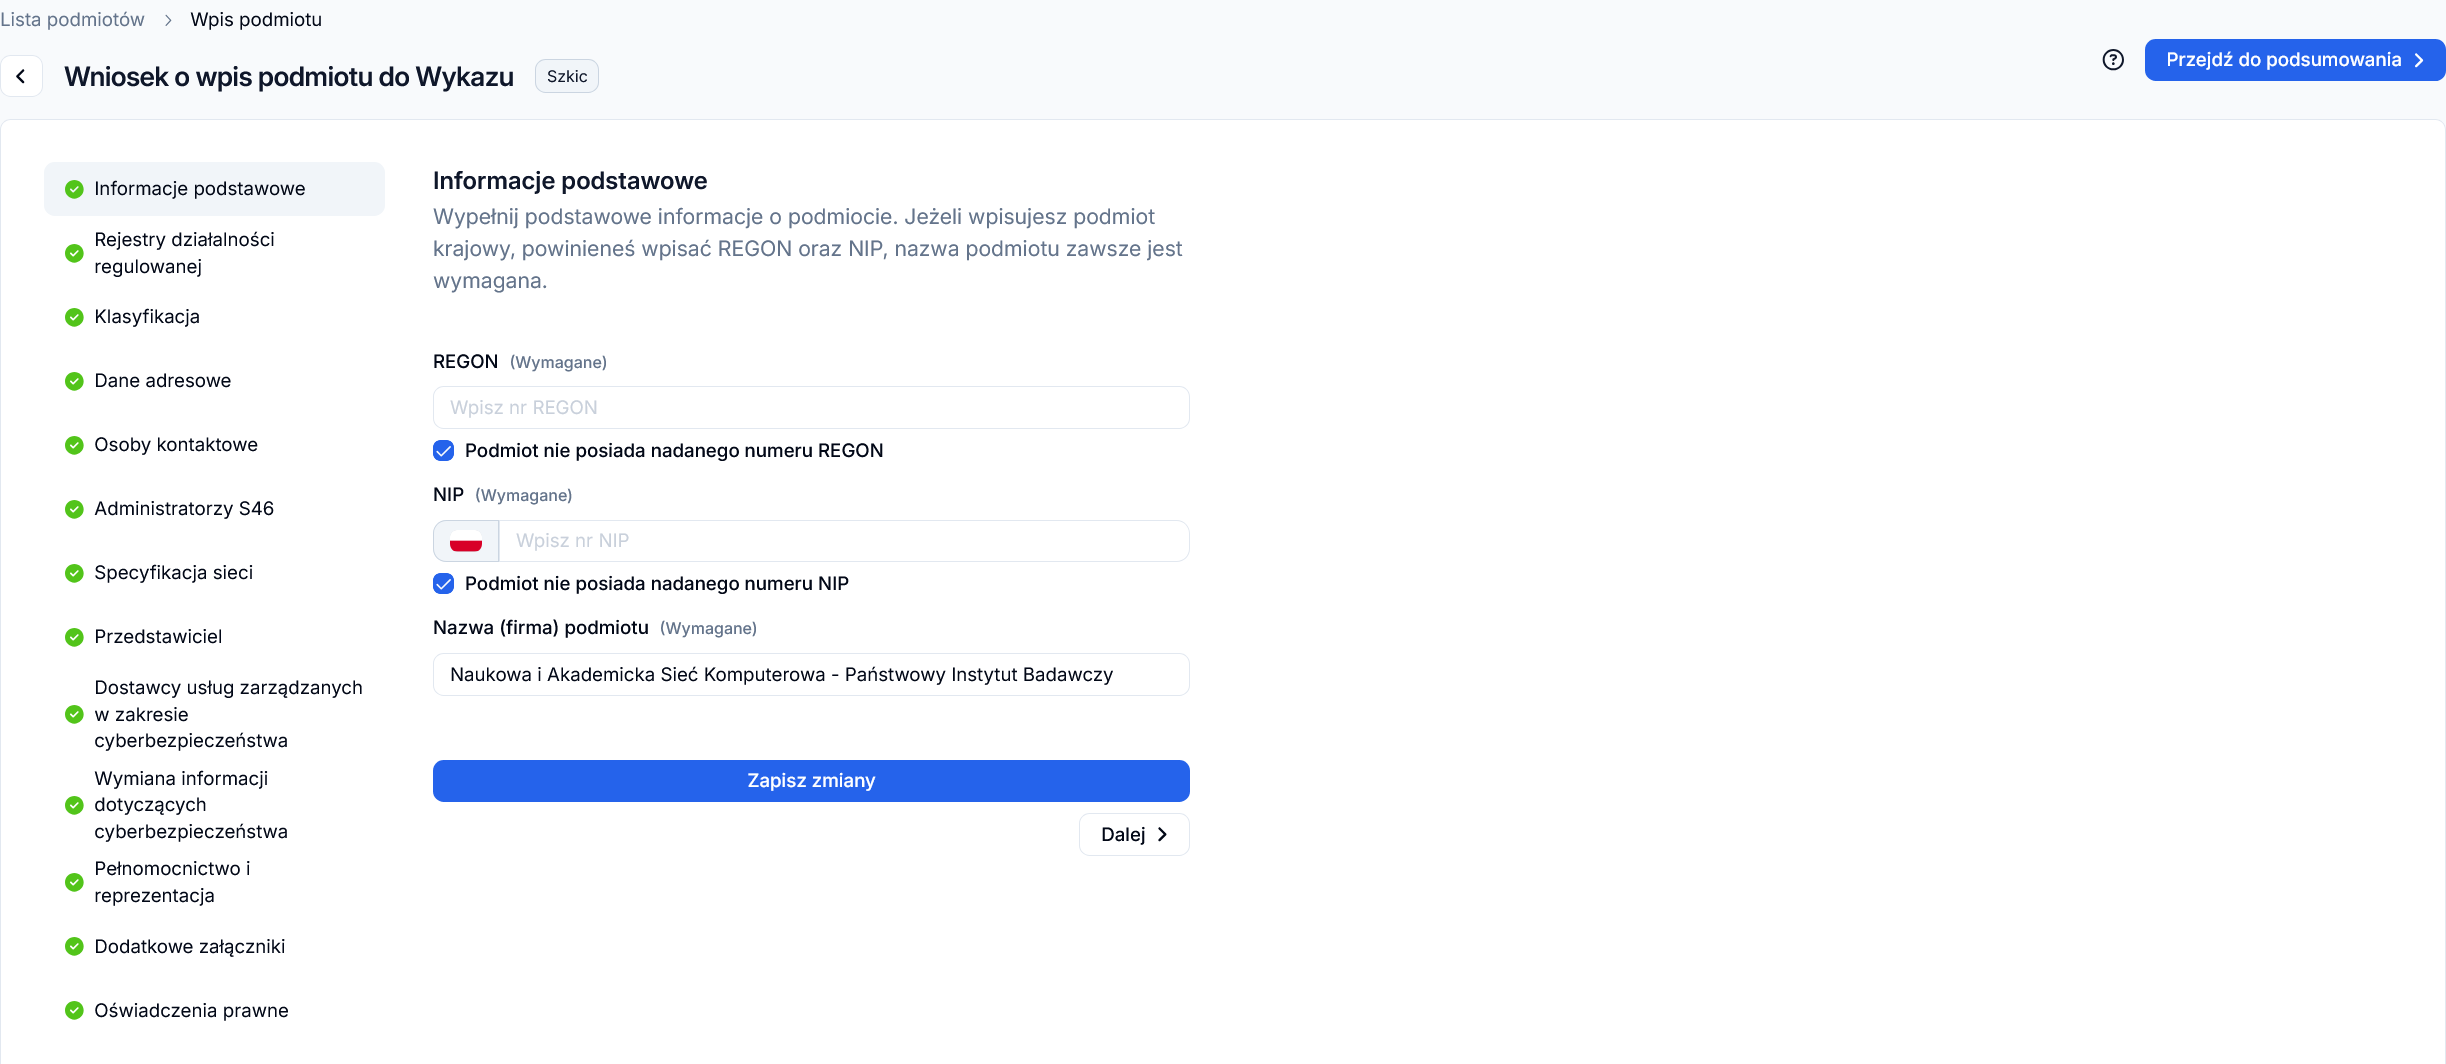The image size is (2446, 1064).
Task: Click the green checkmark beside Dane adresowe
Action: tap(74, 381)
